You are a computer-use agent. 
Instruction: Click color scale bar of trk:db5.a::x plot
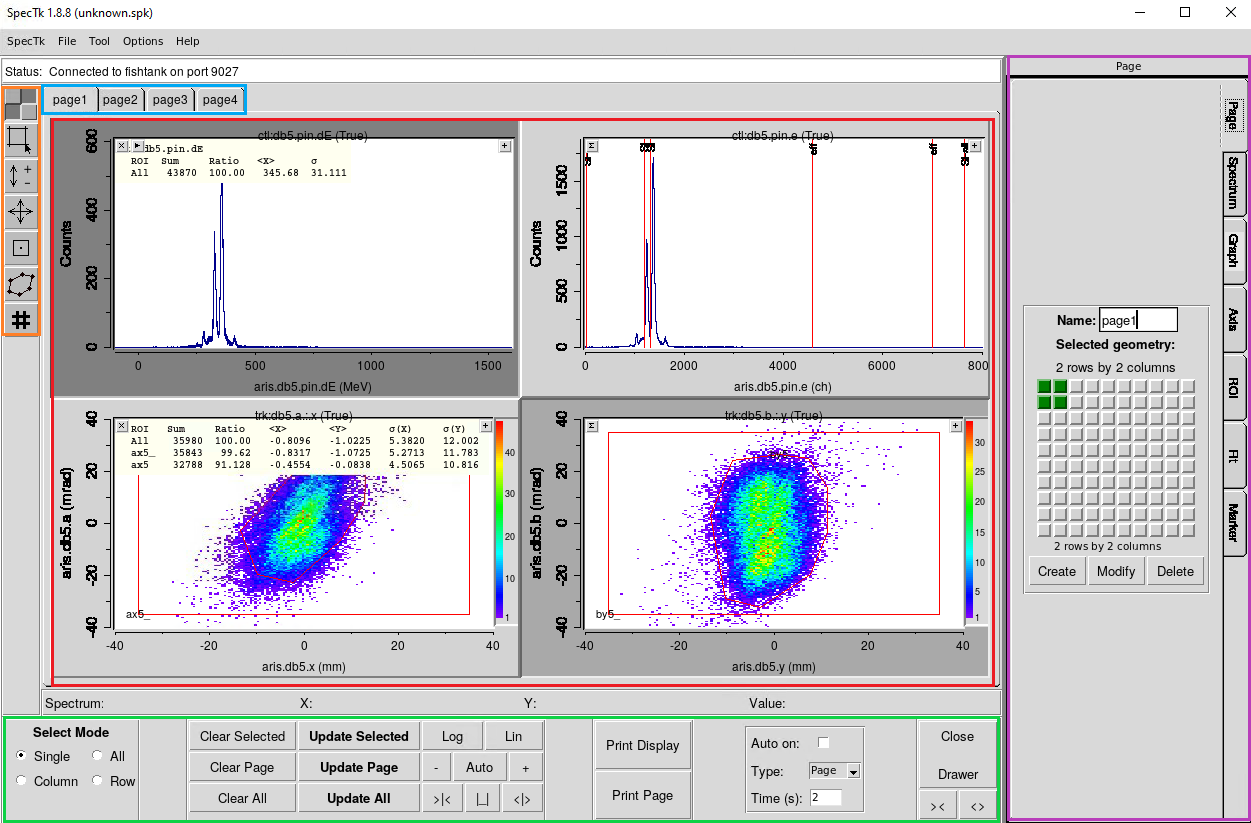pyautogui.click(x=500, y=521)
